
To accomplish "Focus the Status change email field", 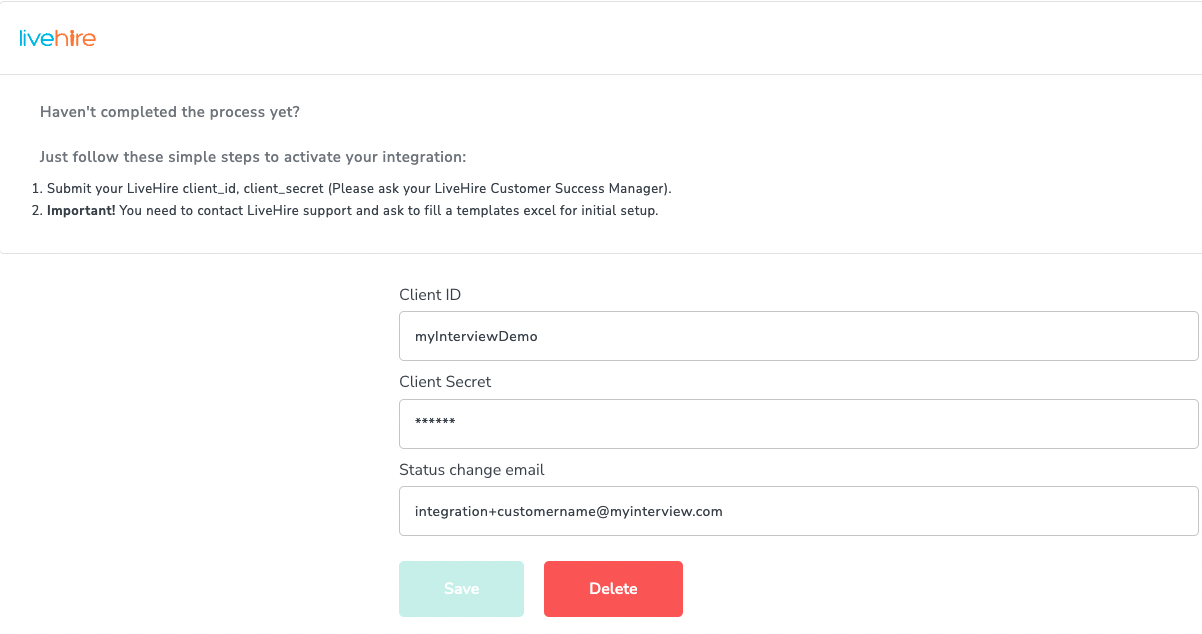I will (x=798, y=511).
